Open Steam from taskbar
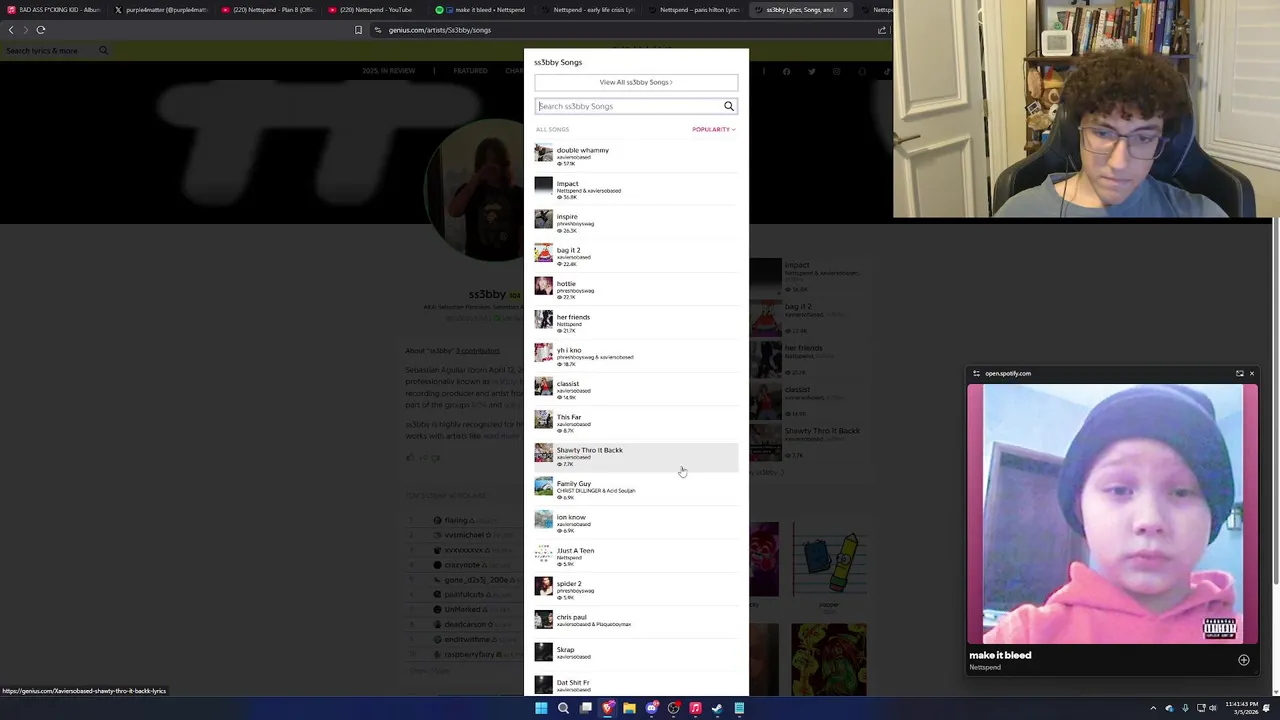Screen dimensions: 1280x720 point(717,708)
